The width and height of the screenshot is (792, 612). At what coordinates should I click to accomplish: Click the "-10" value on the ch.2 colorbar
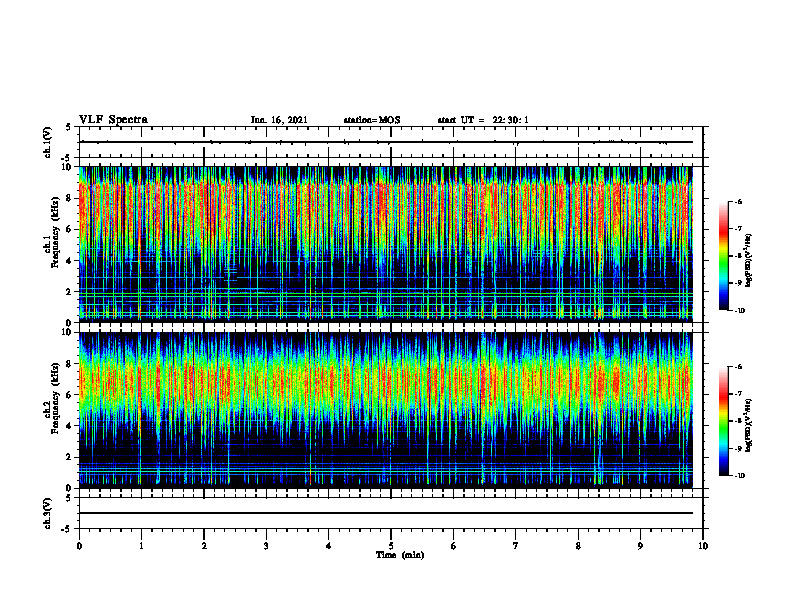(x=740, y=476)
